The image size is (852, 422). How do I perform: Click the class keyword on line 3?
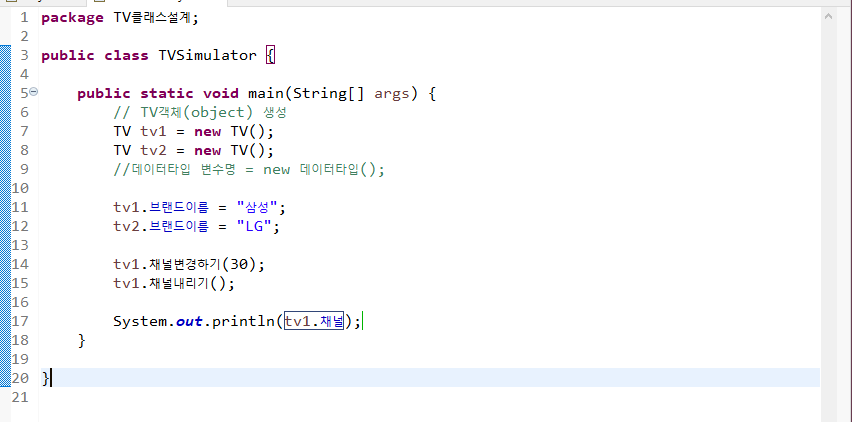(x=126, y=55)
